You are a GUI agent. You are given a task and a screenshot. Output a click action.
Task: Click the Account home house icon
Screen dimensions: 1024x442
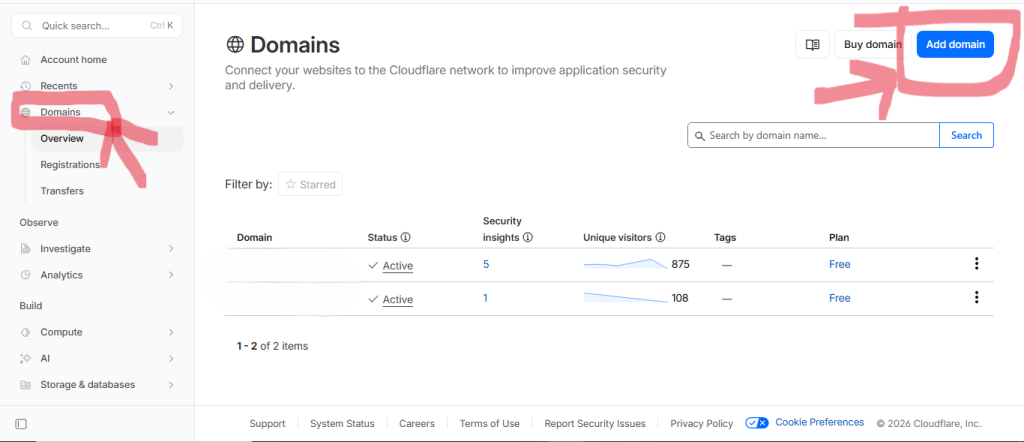coord(25,60)
